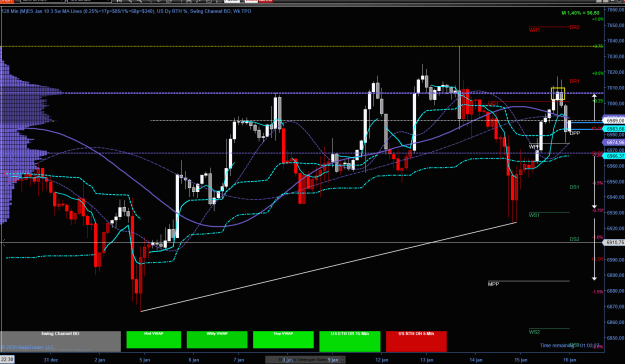
Task: Click the WR1 level label
Action: (534, 30)
